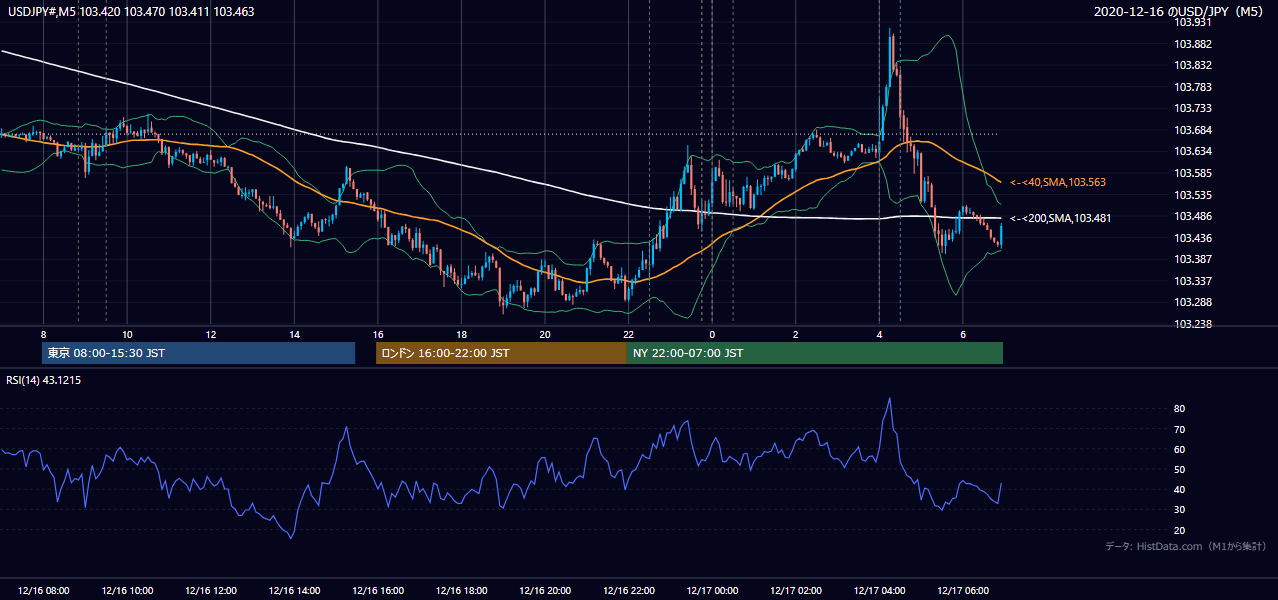Click hour tick 12 under price chart
The image size is (1278, 600).
coord(210,333)
